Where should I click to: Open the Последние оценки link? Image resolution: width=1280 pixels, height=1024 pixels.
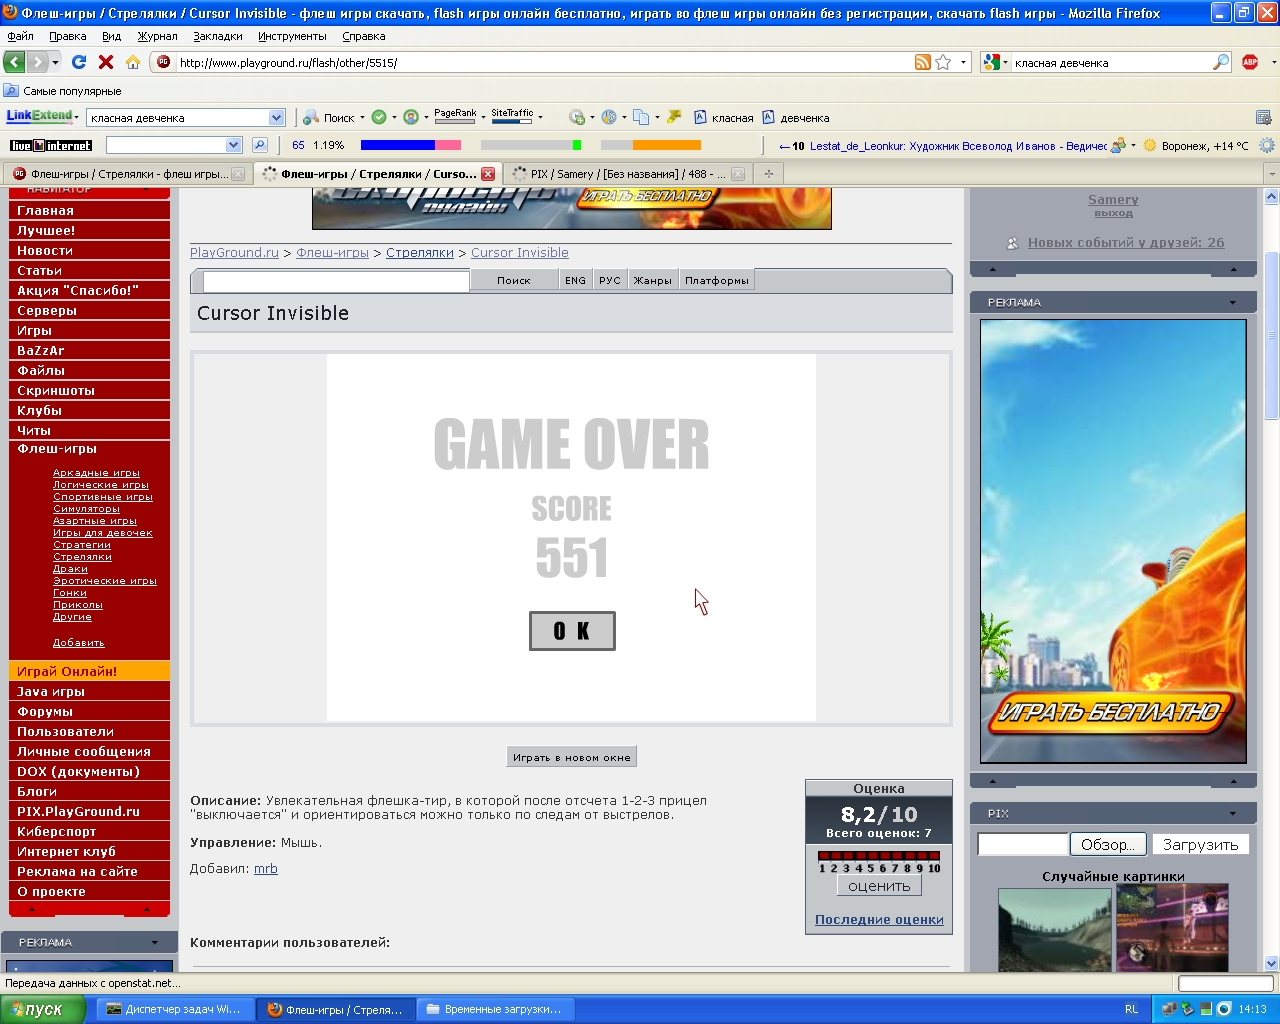(879, 920)
